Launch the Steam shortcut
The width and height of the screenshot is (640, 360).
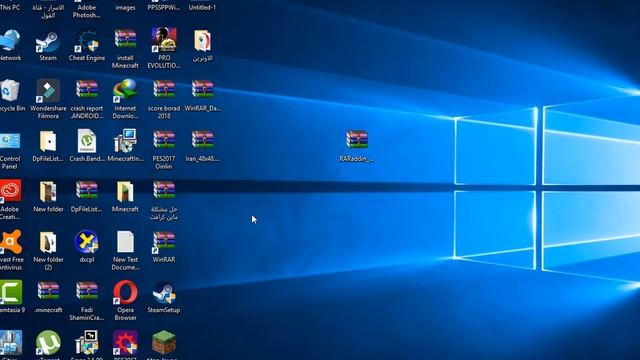[48, 41]
